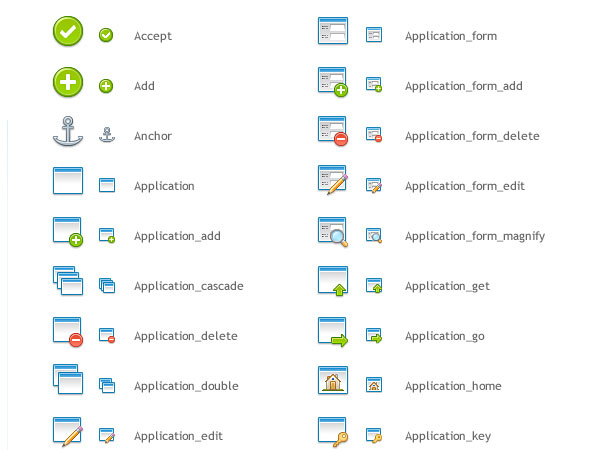
Task: Click the small Application_form_add icon
Action: (374, 84)
